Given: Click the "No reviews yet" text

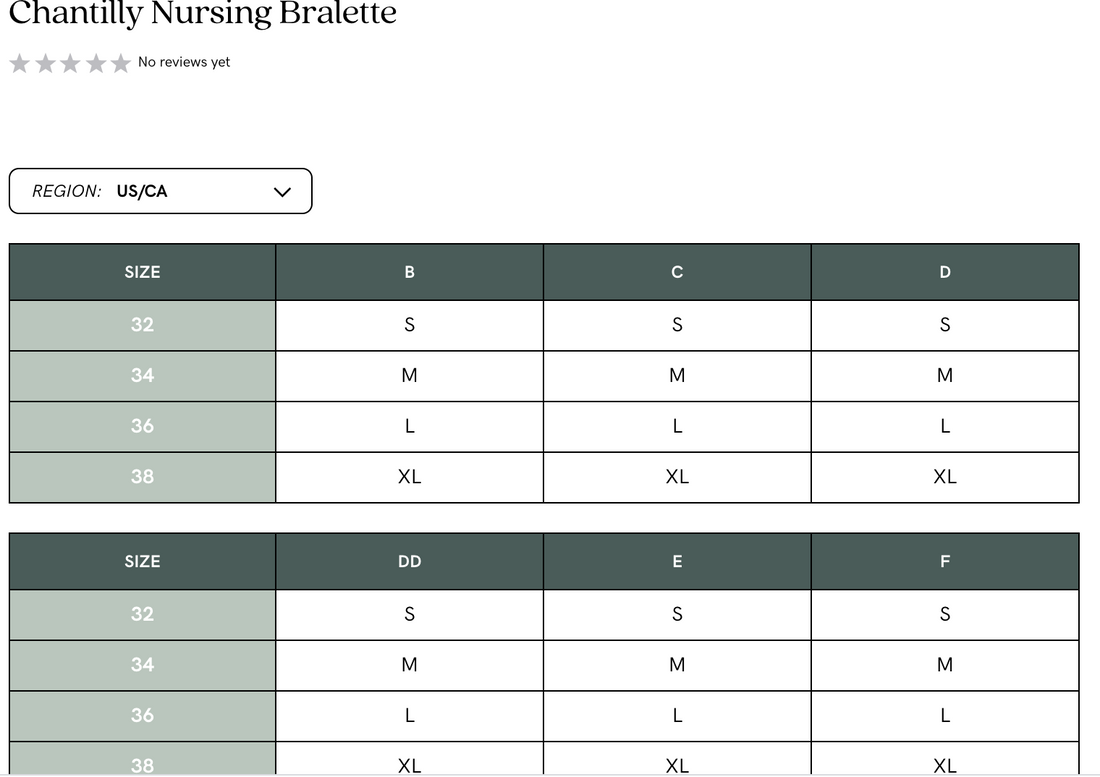Looking at the screenshot, I should point(184,62).
